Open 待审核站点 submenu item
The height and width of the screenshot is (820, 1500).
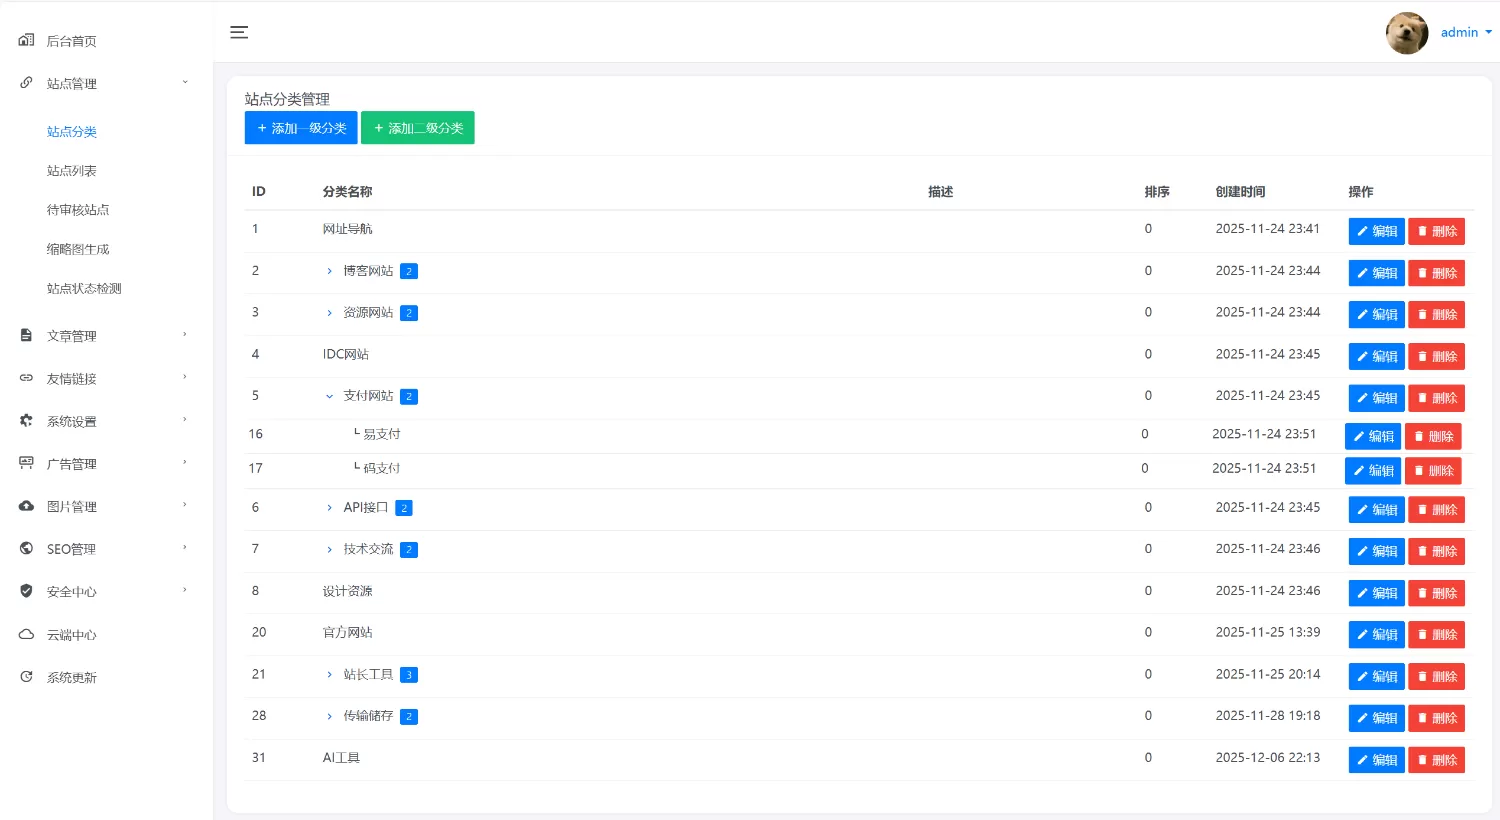pyautogui.click(x=78, y=210)
